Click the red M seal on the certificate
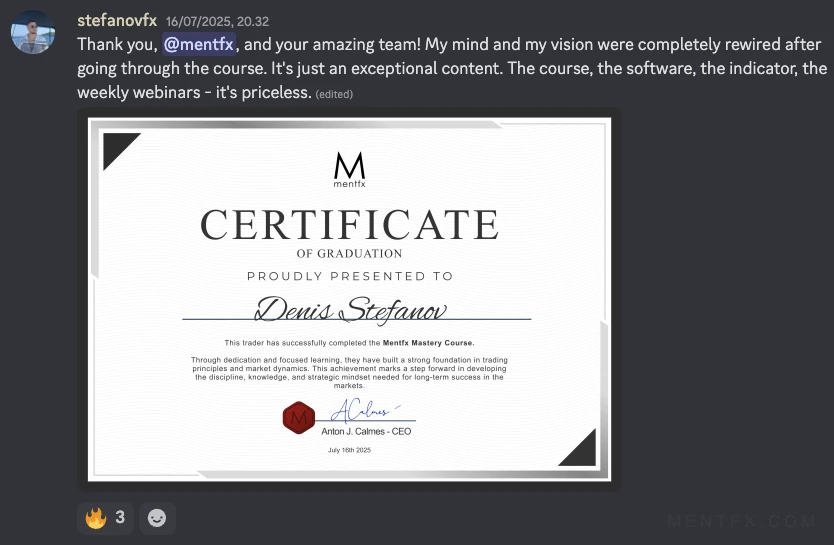This screenshot has width=834, height=545. tap(298, 417)
